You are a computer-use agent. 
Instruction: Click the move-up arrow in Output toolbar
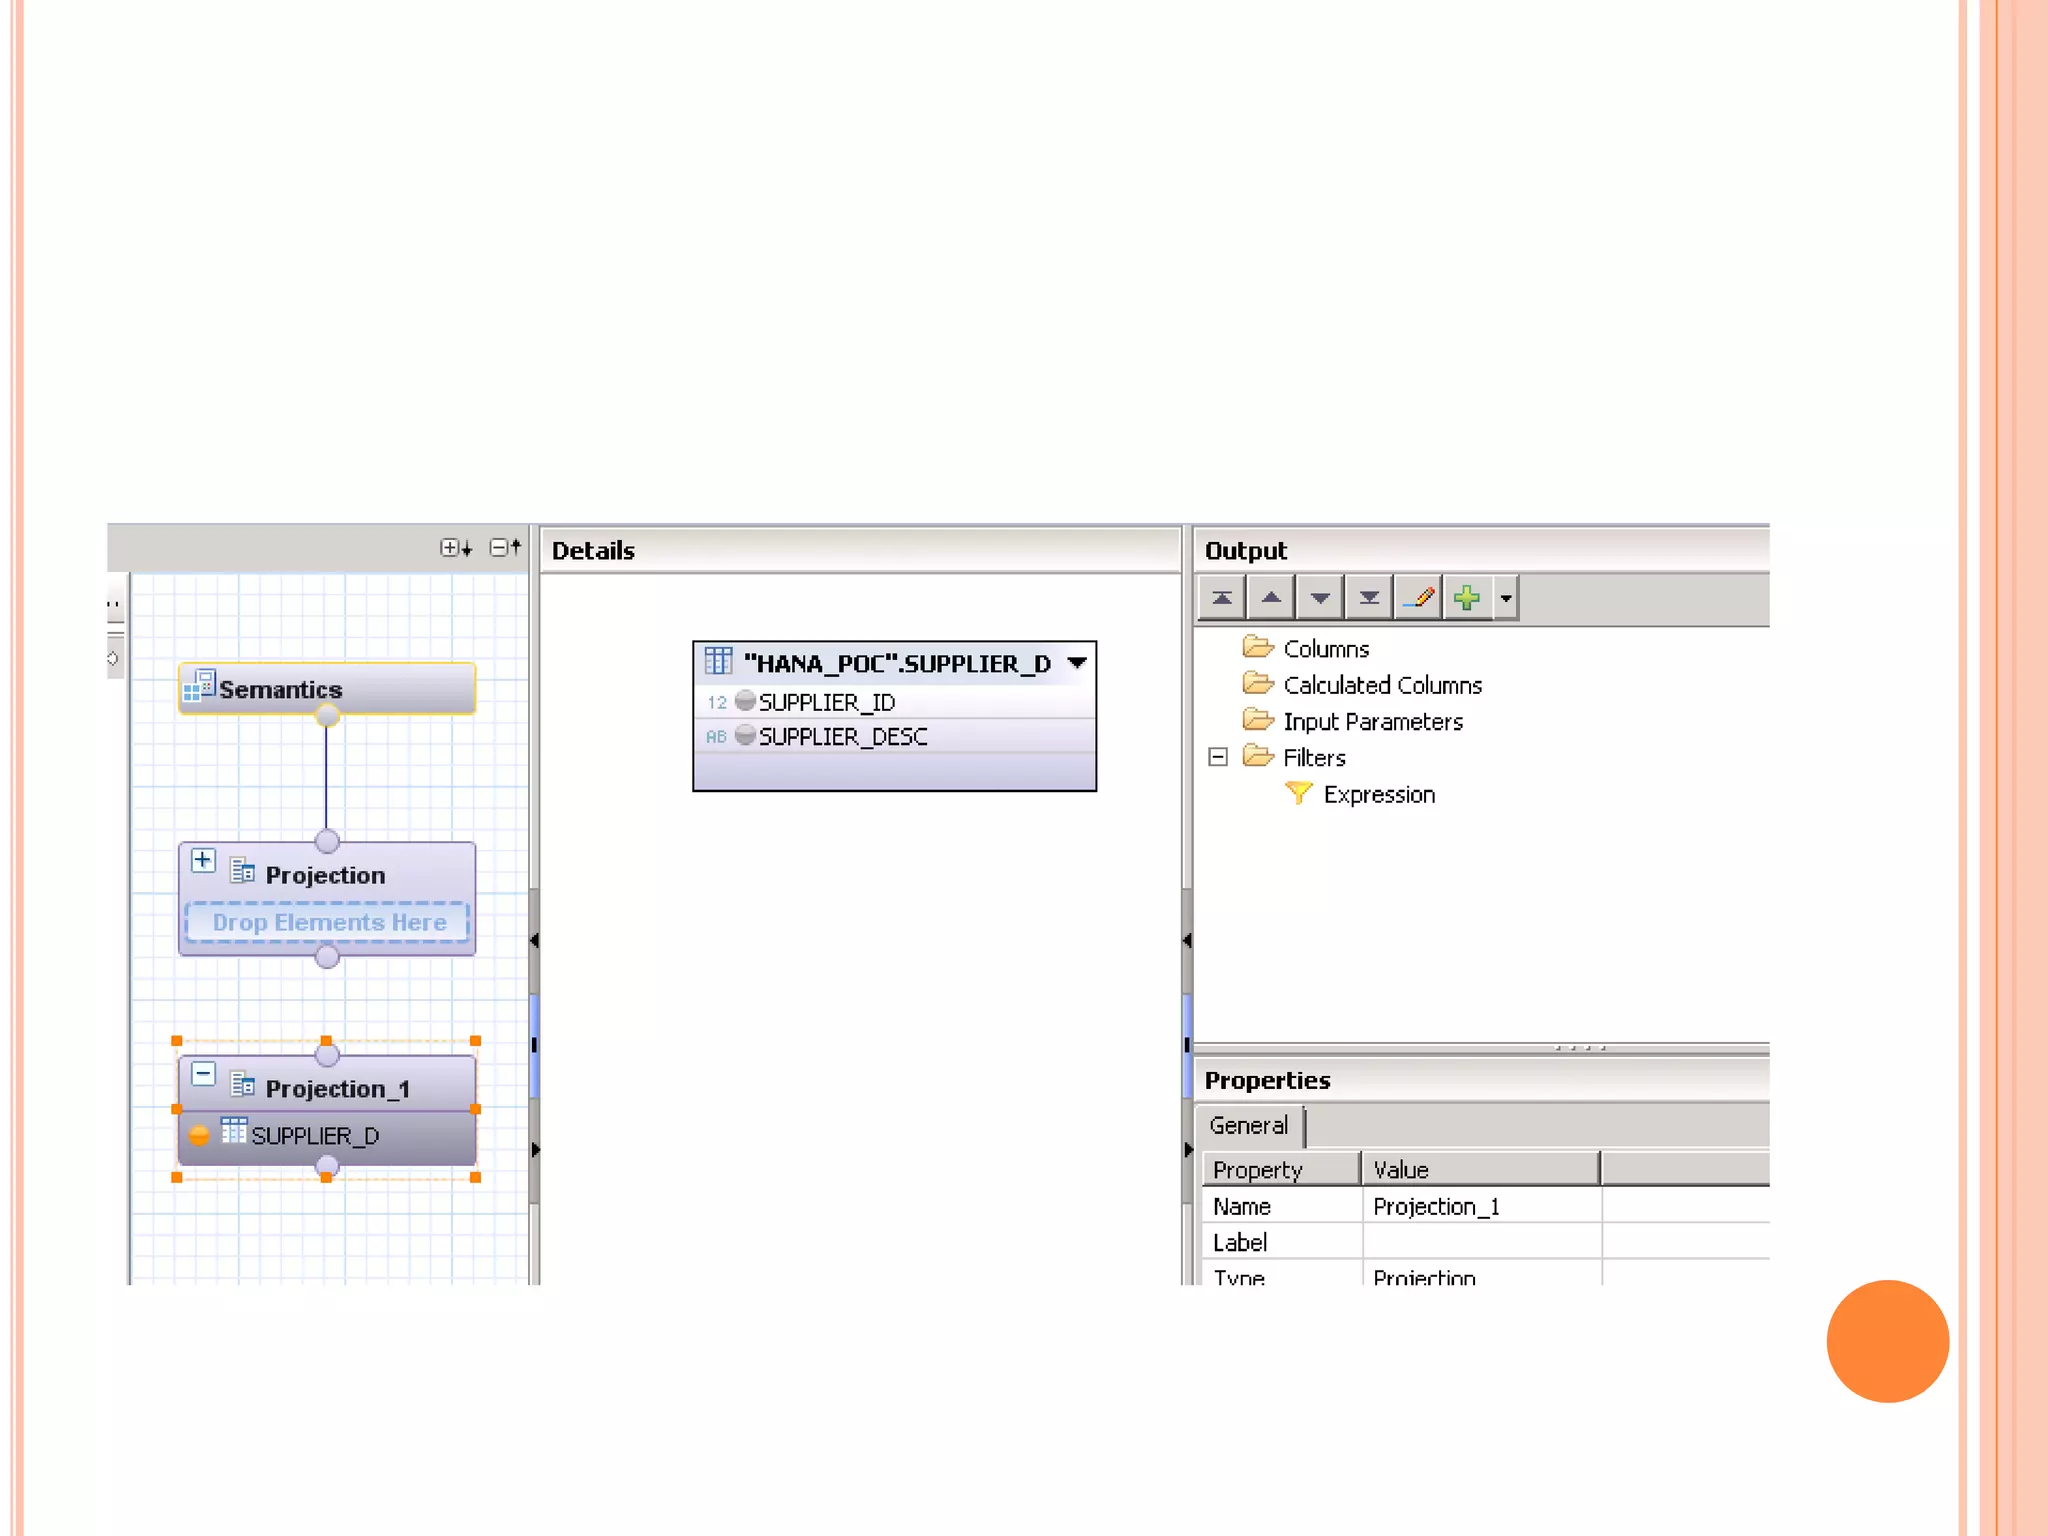[x=1270, y=598]
